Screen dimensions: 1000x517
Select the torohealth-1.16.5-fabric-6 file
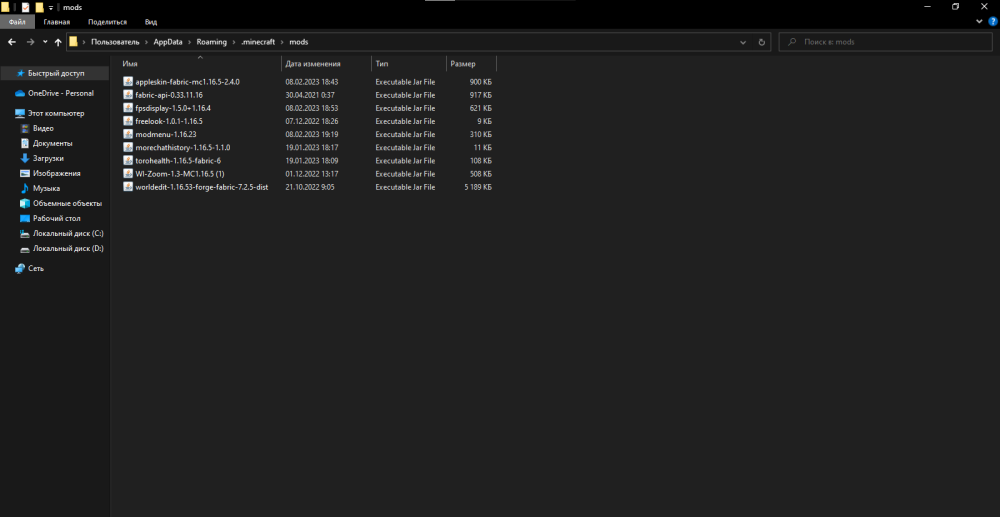[178, 161]
